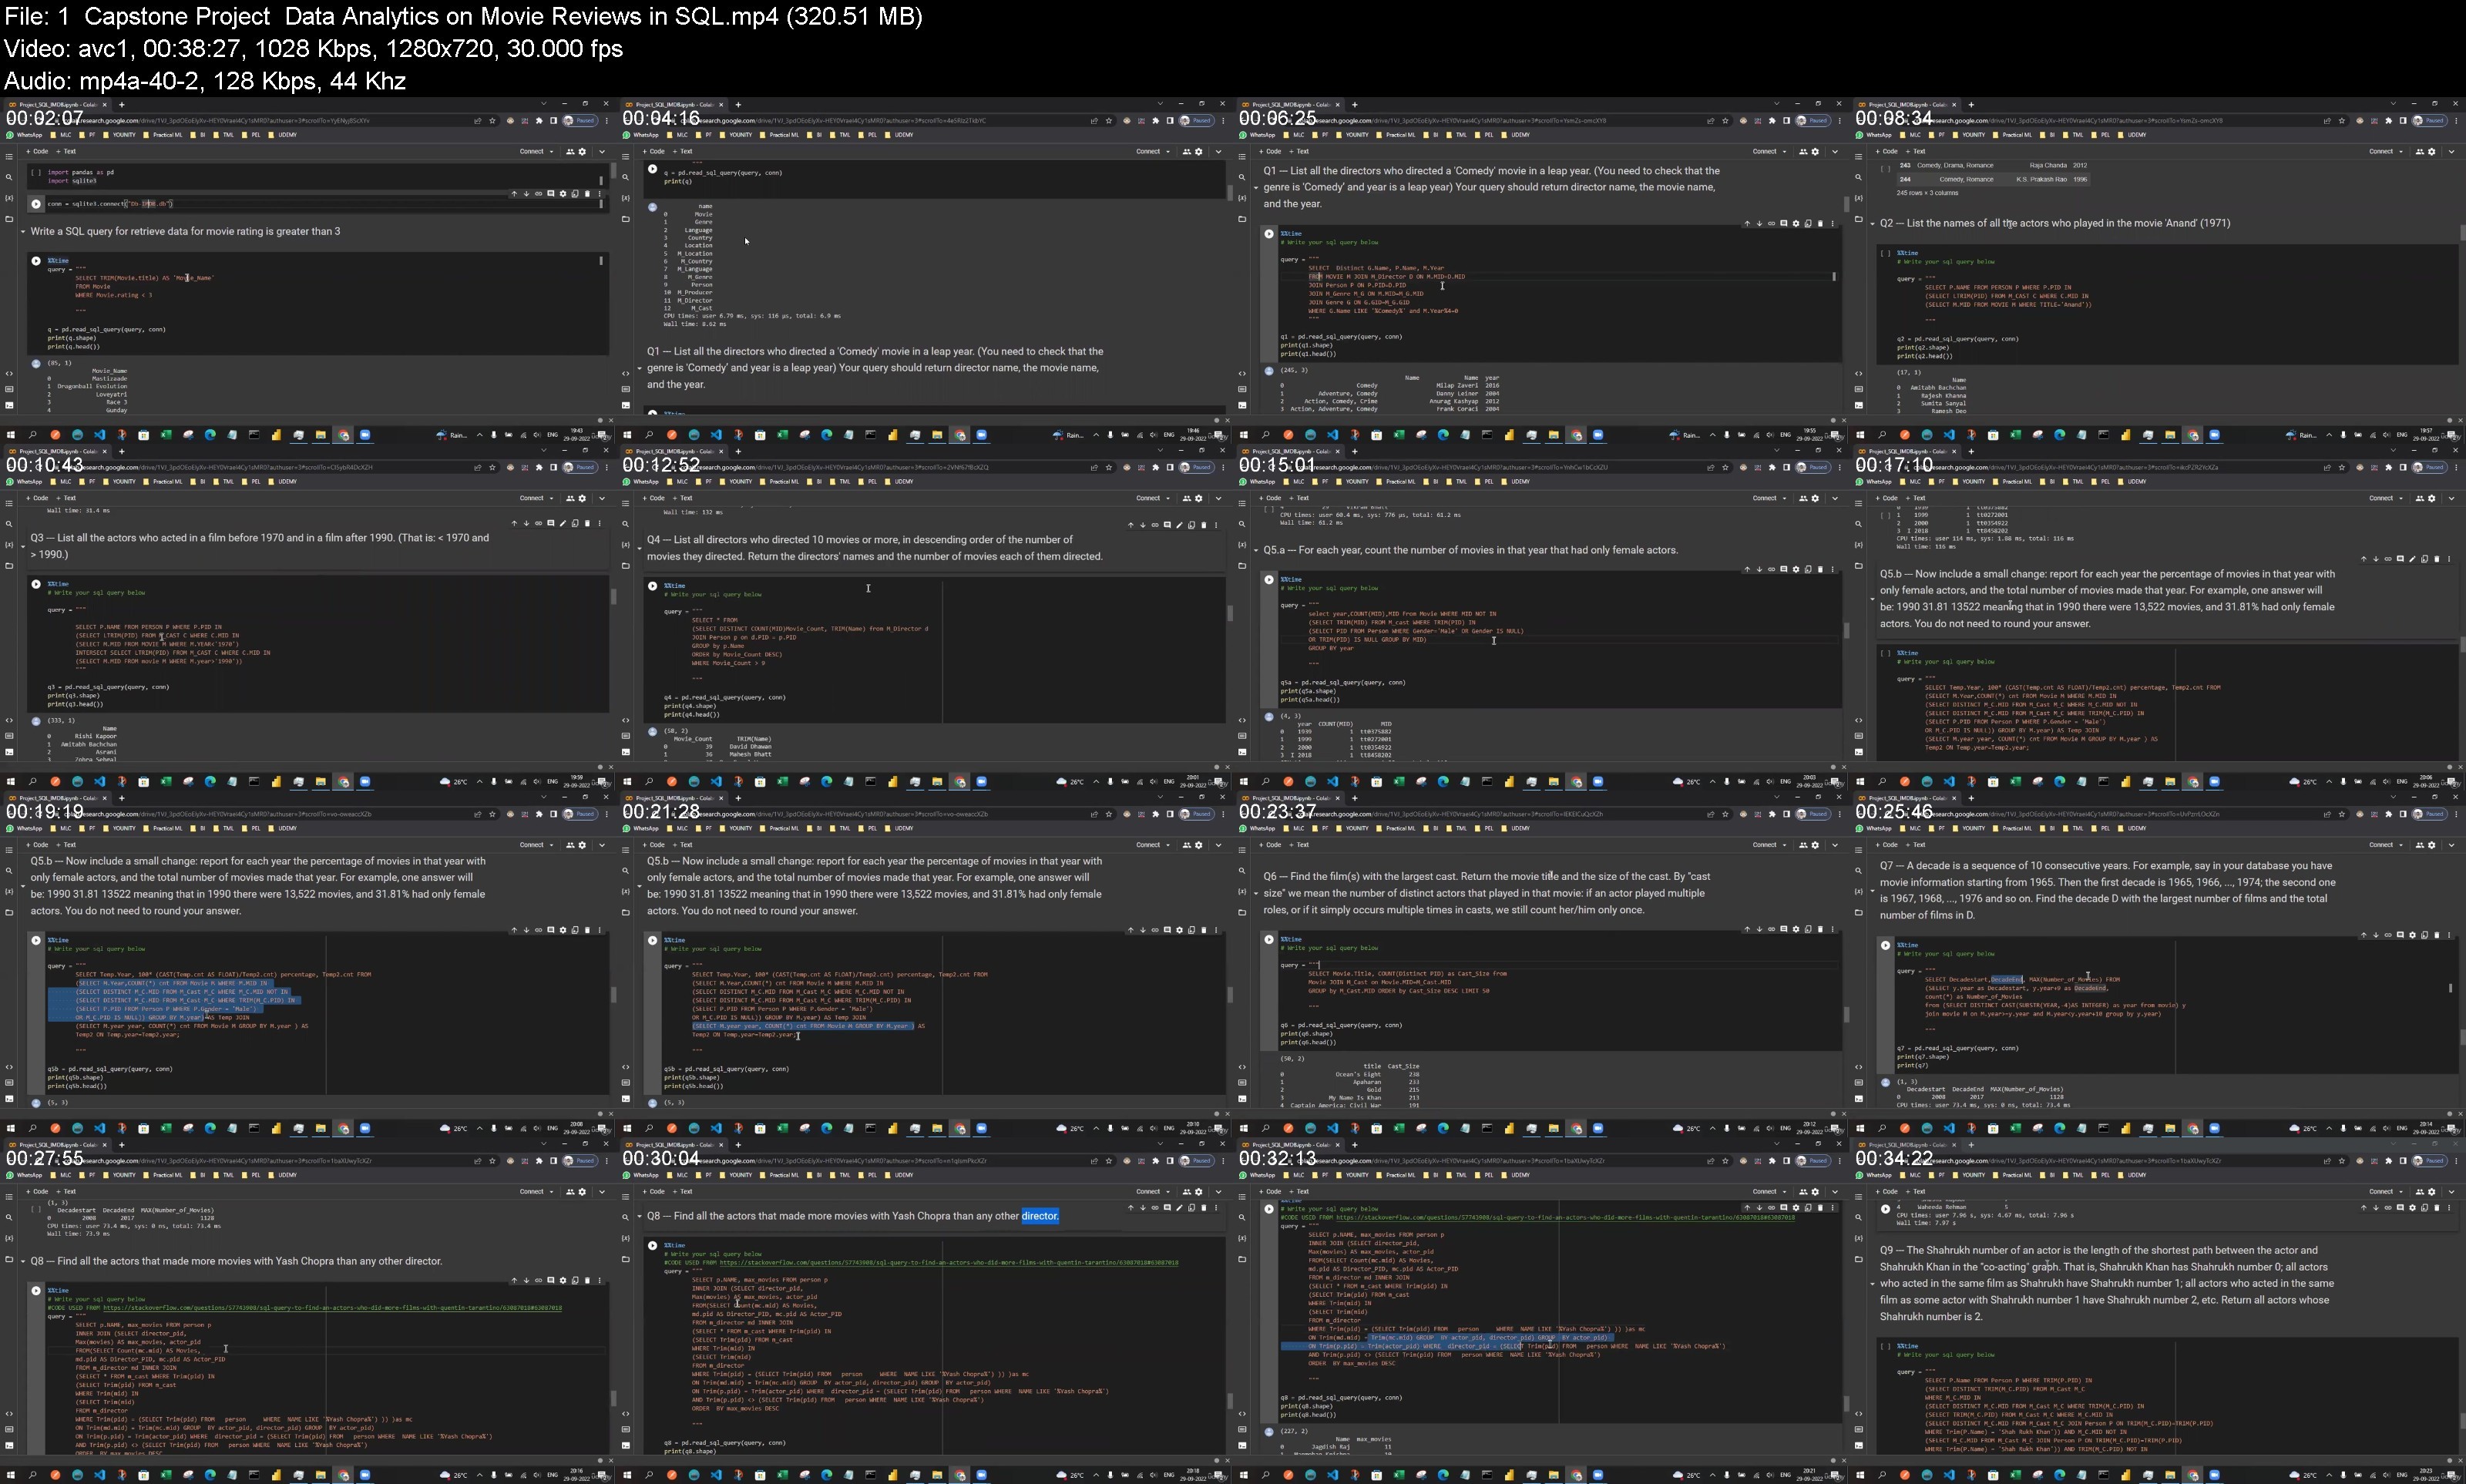Screen dimensions: 2466x1484
Task: Select Project_SQL_IMDB.ipynb tab in 00:32:13 frame
Action: point(1291,1145)
